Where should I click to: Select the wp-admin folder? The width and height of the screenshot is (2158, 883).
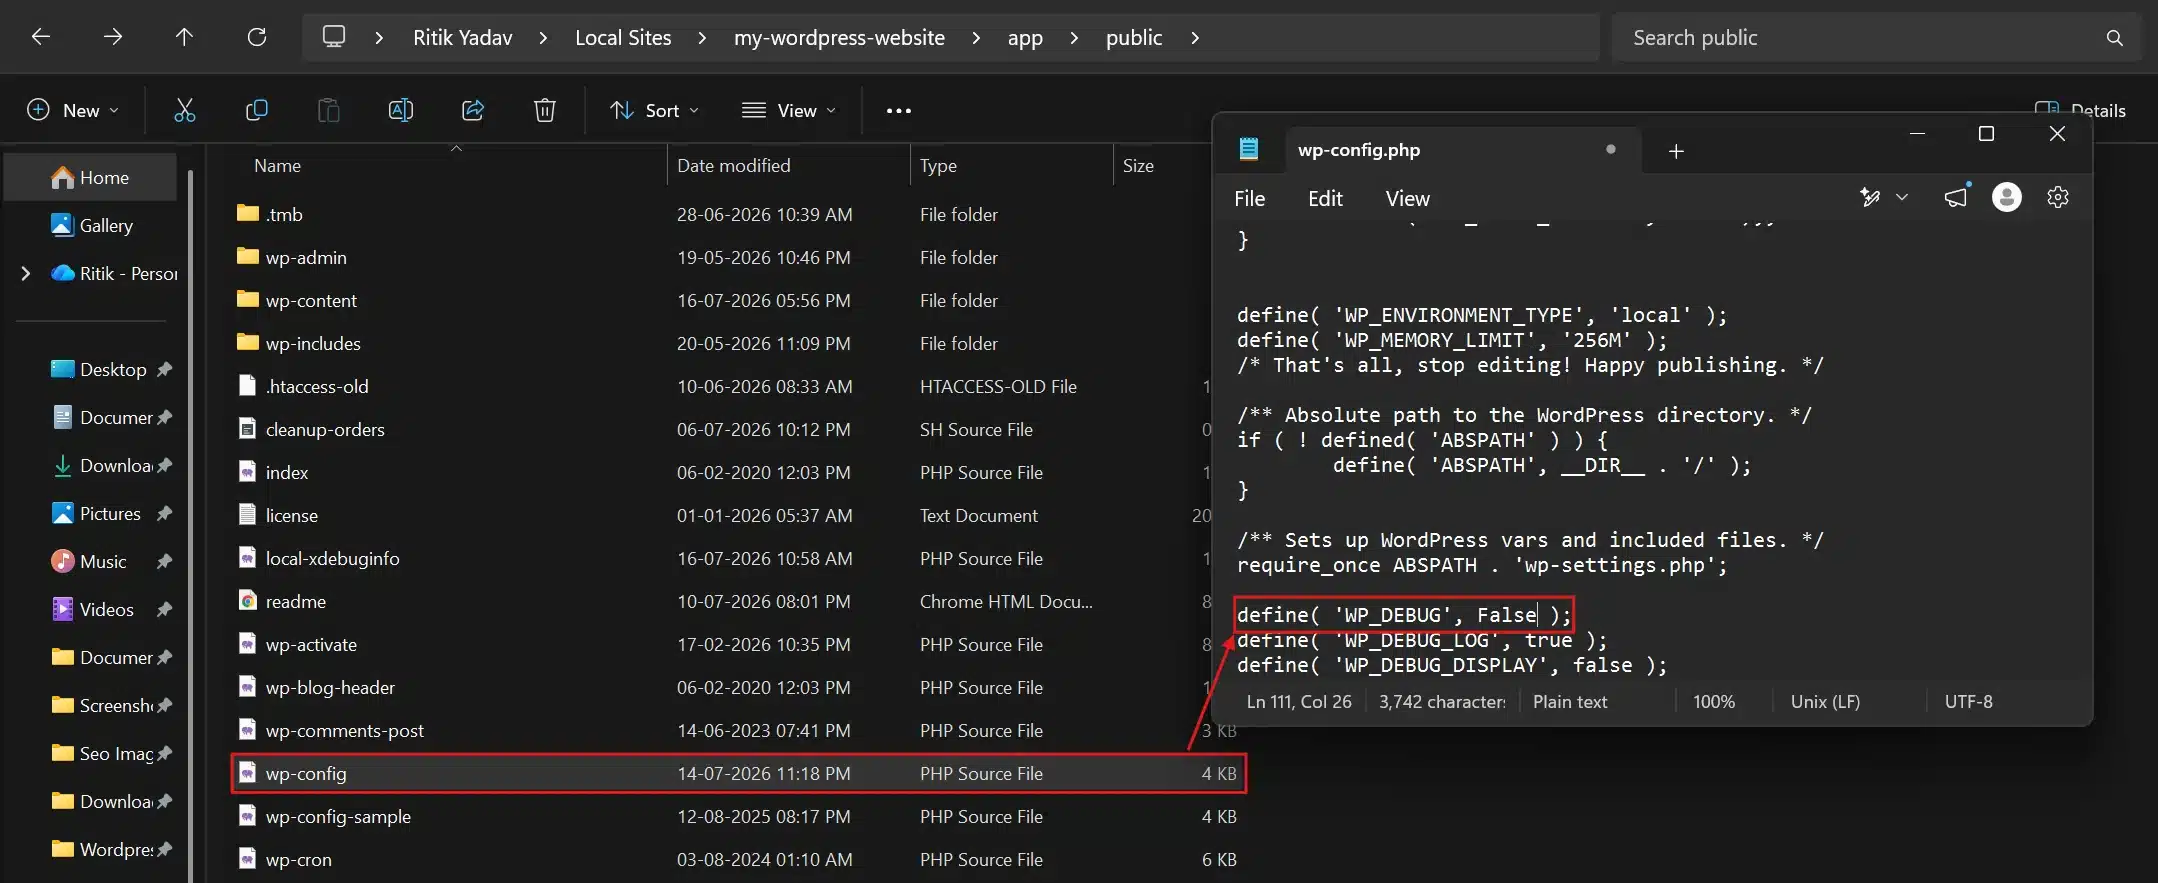point(306,257)
